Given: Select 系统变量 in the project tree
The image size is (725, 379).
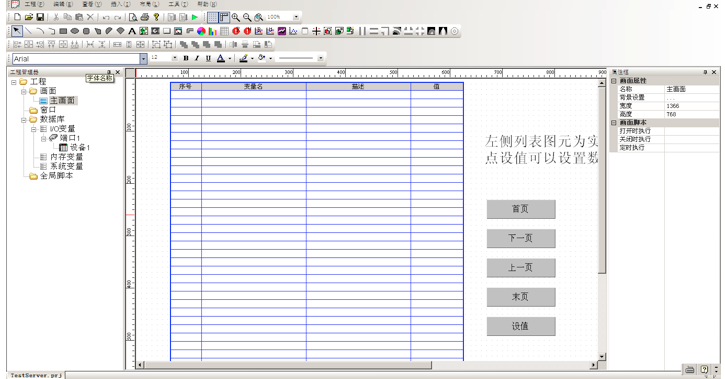Looking at the screenshot, I should click(67, 166).
